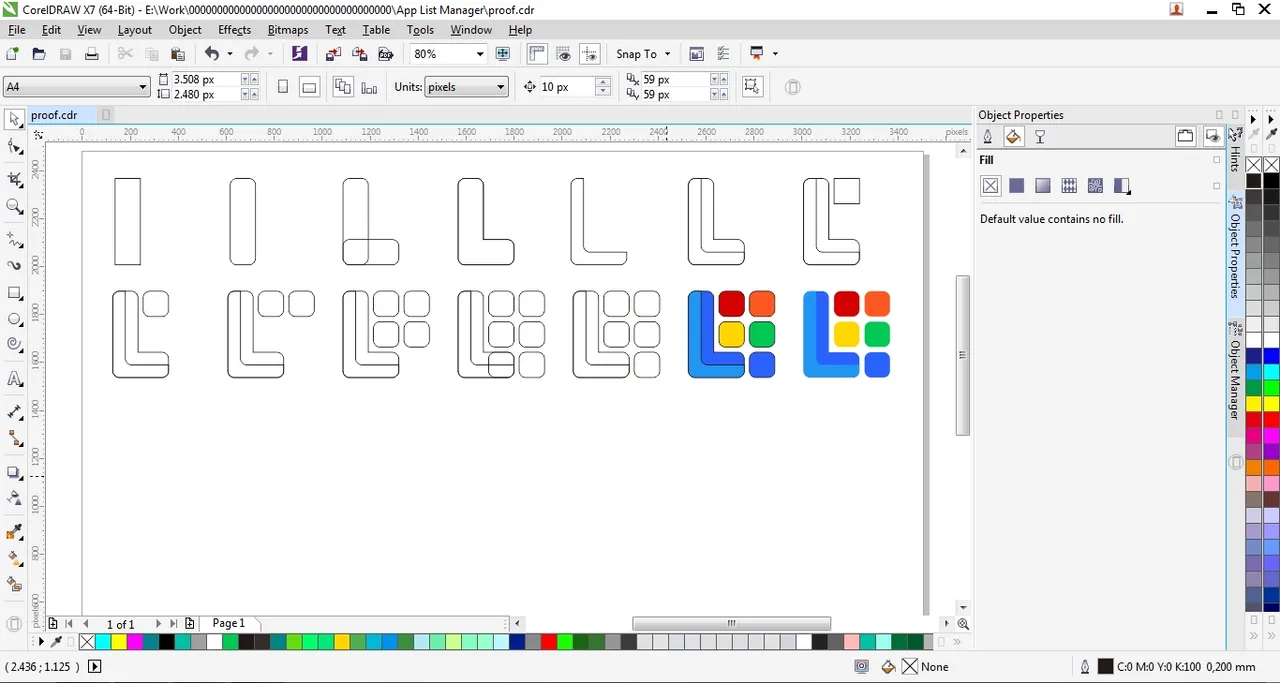Viewport: 1280px width, 683px height.
Task: Click the Page 1 tab
Action: [x=228, y=623]
